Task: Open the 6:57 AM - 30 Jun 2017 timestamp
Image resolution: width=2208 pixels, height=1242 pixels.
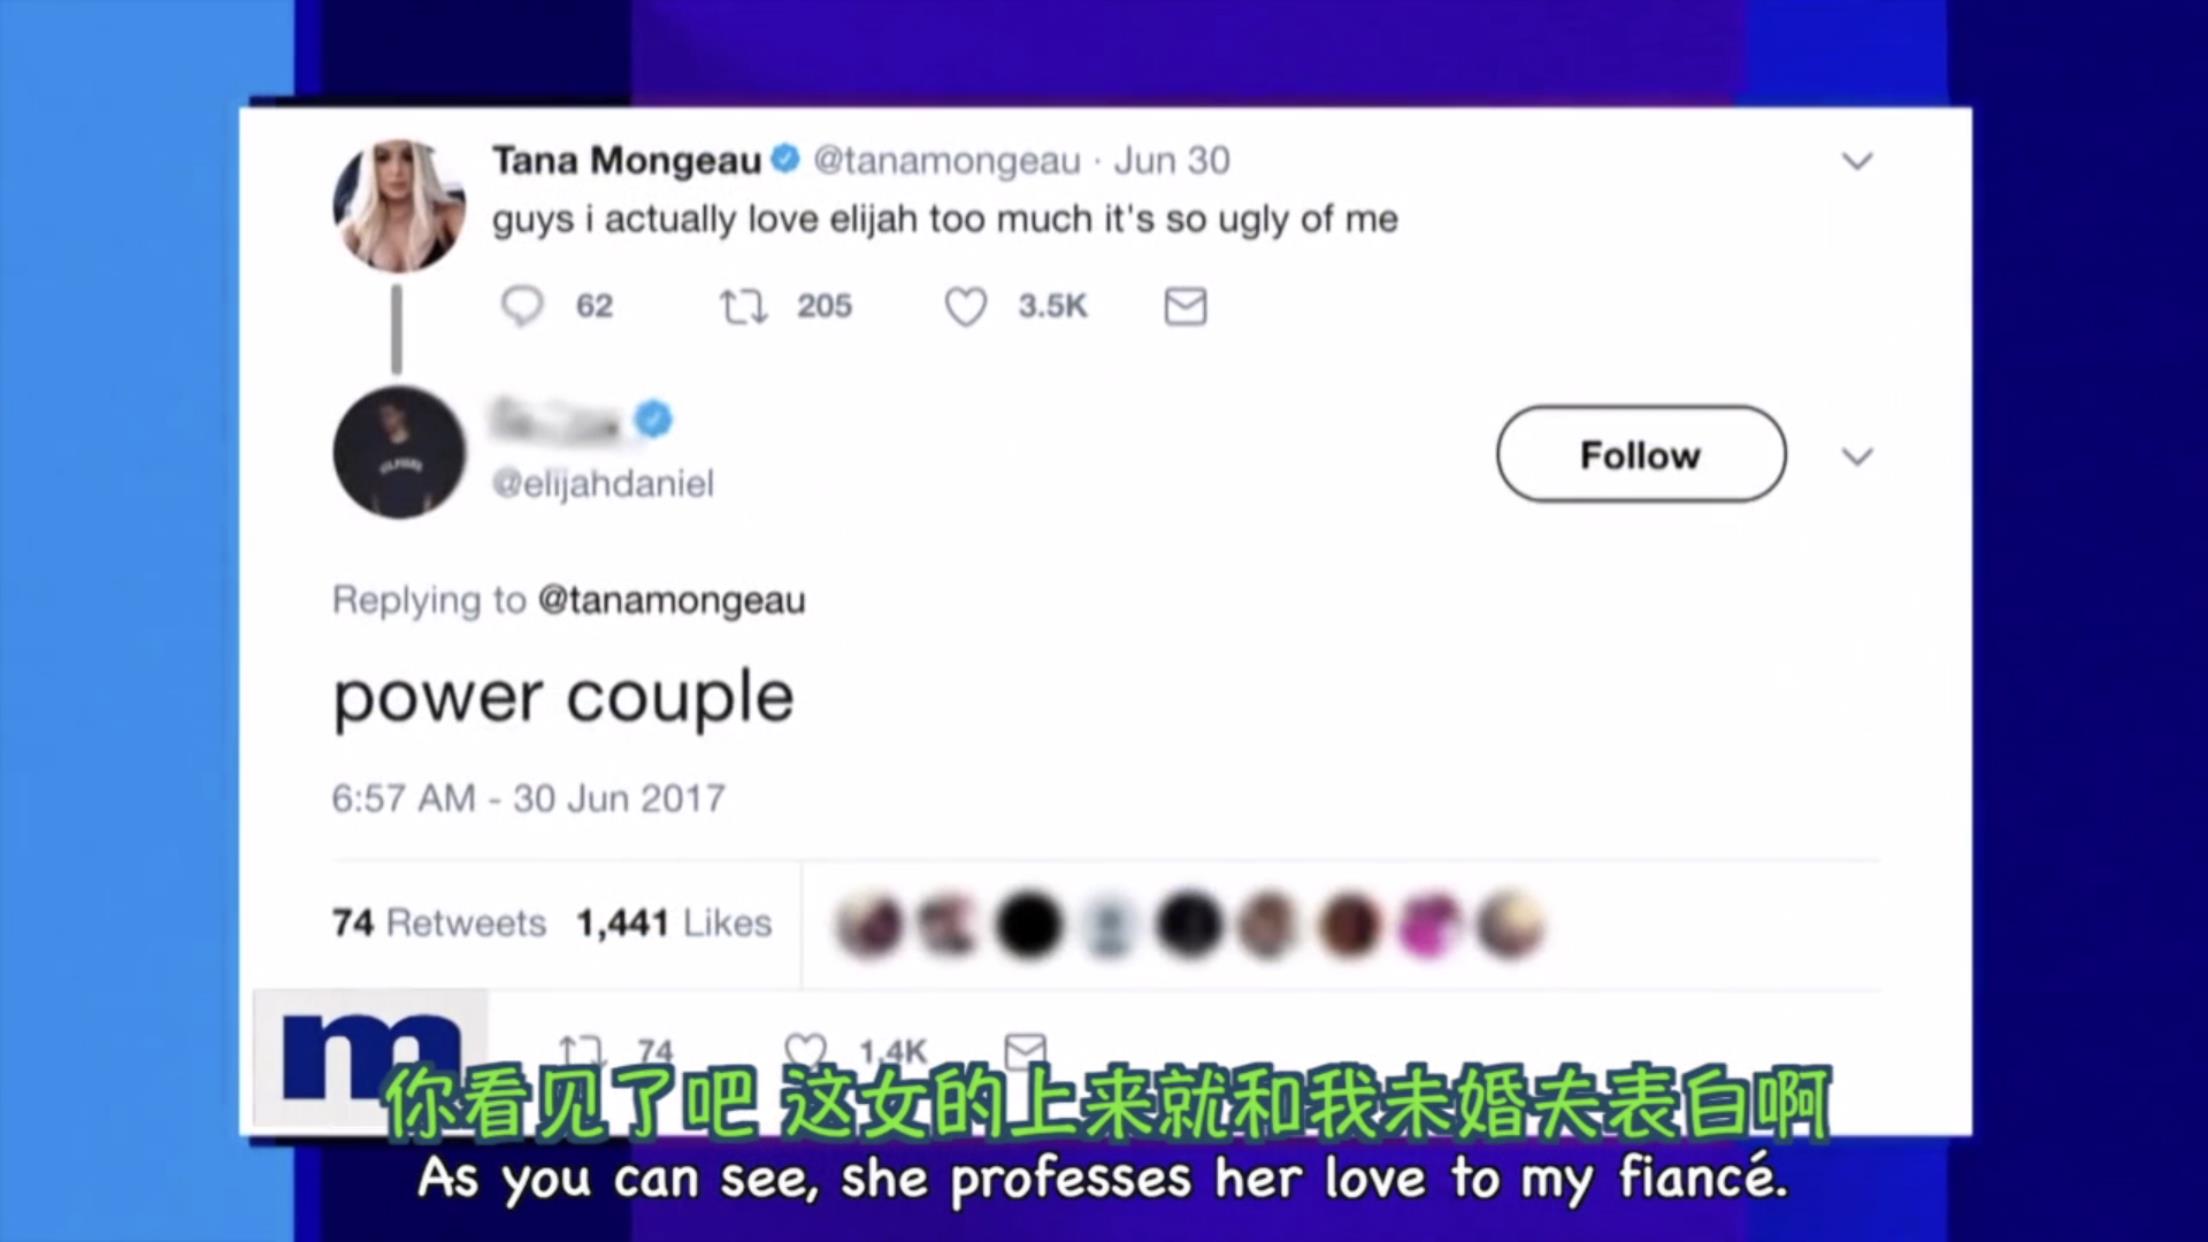Action: point(528,798)
